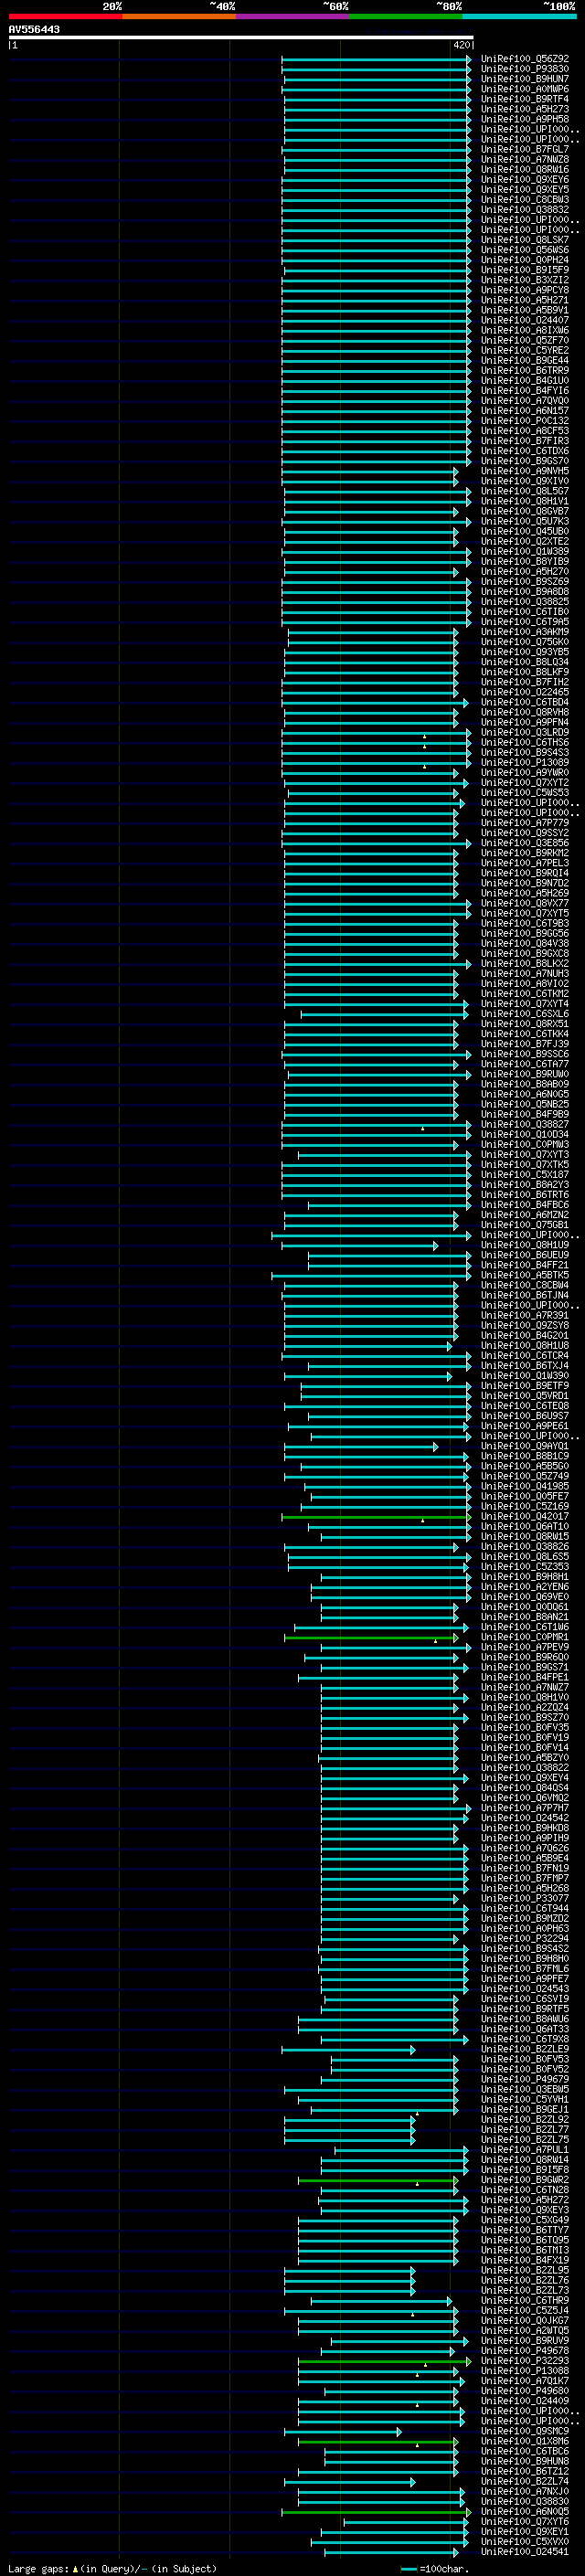
Task: Click the short alignment bar for UniRef100_B2ZLE9
Action: click(348, 2049)
